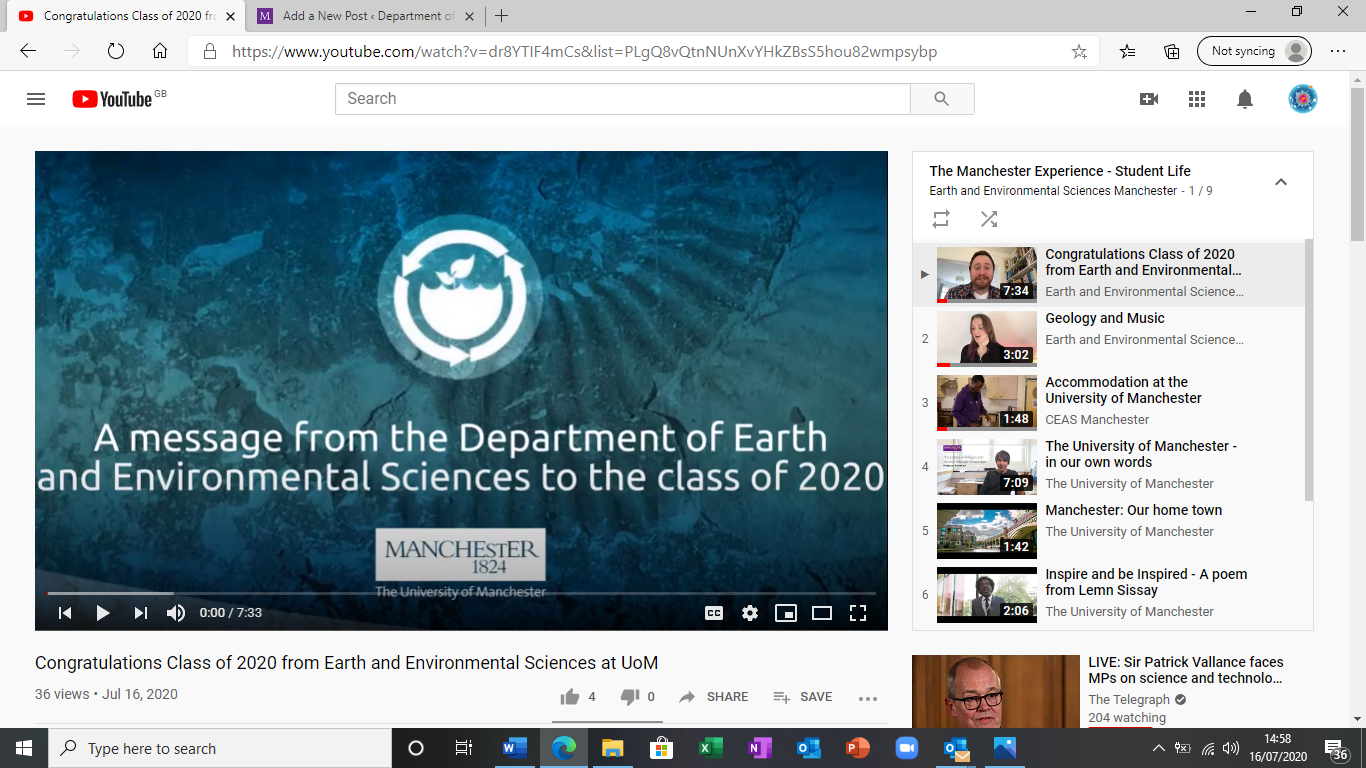Mute the video volume

(176, 613)
